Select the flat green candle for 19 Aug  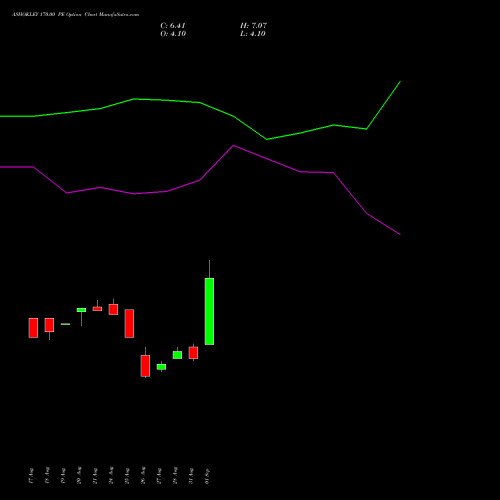[65, 324]
